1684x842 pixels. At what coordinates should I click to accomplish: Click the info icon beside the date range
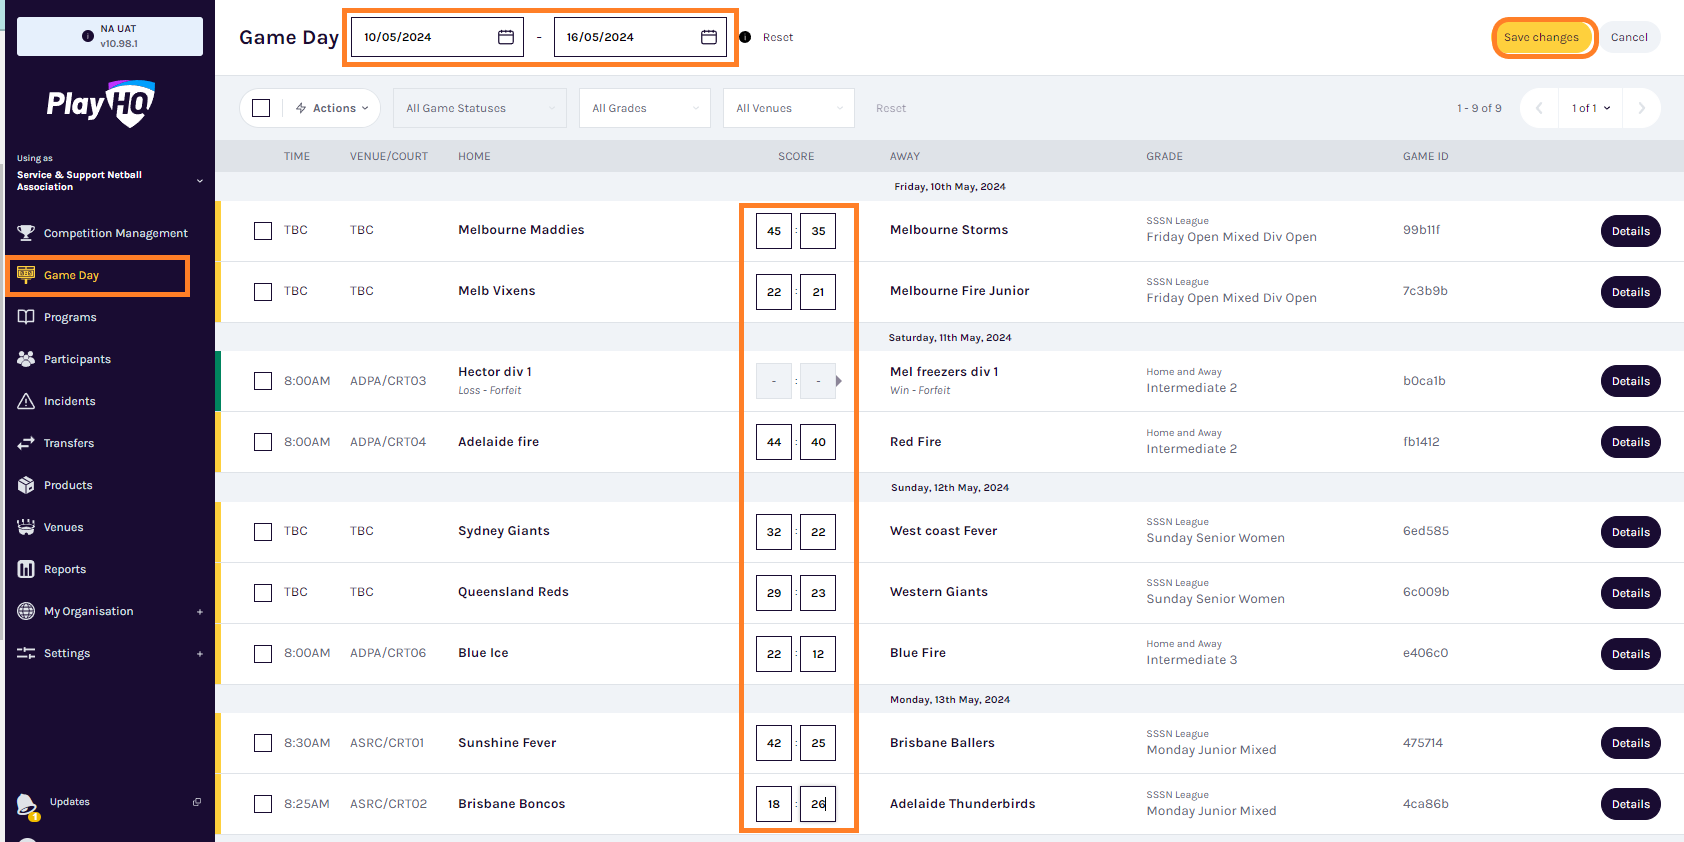[745, 37]
